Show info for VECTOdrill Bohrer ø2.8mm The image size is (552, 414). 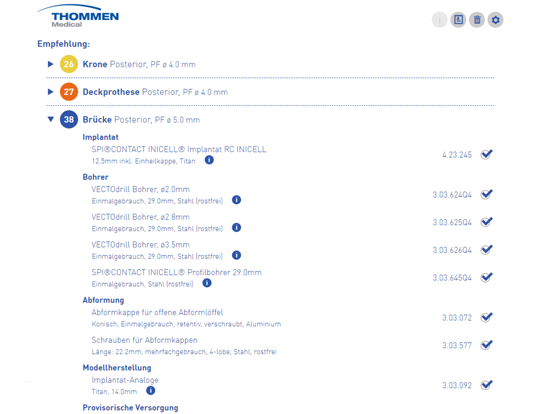[x=237, y=227]
